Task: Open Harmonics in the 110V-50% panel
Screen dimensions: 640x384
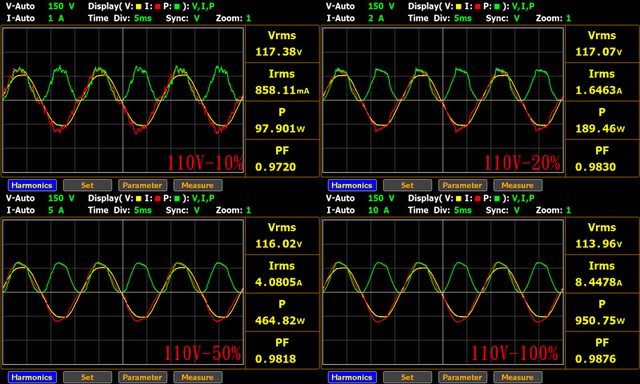Action: 32,377
